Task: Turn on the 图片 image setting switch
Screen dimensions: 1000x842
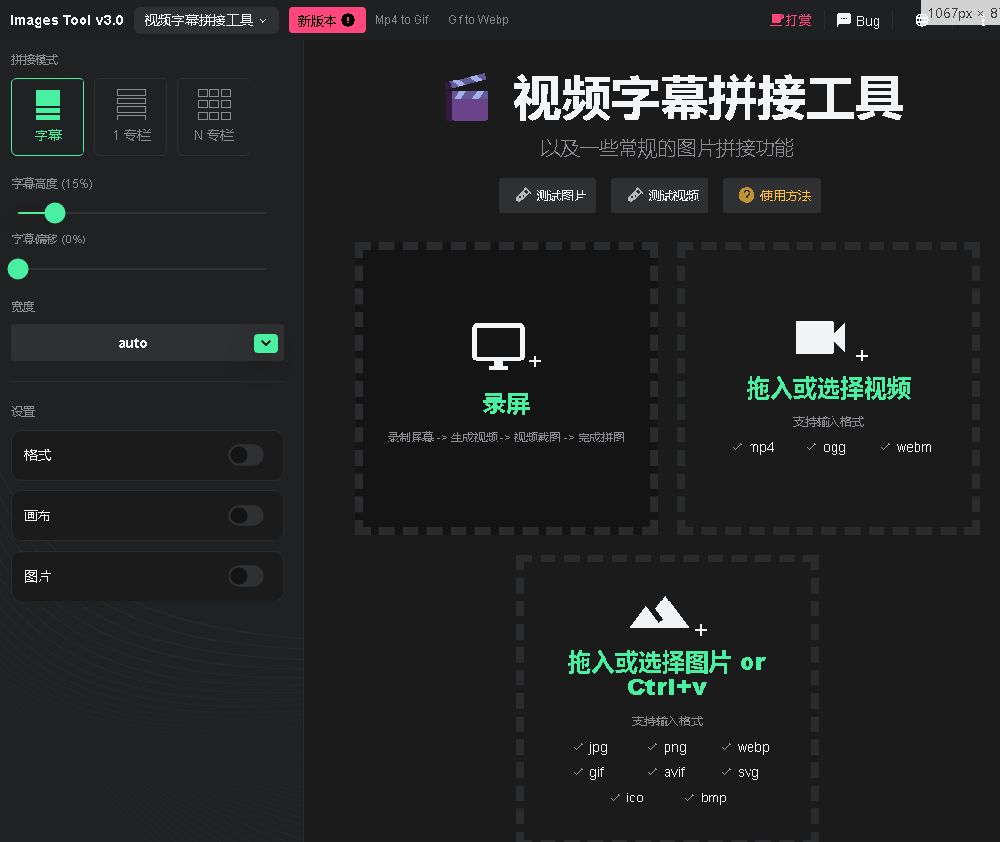Action: coord(246,576)
